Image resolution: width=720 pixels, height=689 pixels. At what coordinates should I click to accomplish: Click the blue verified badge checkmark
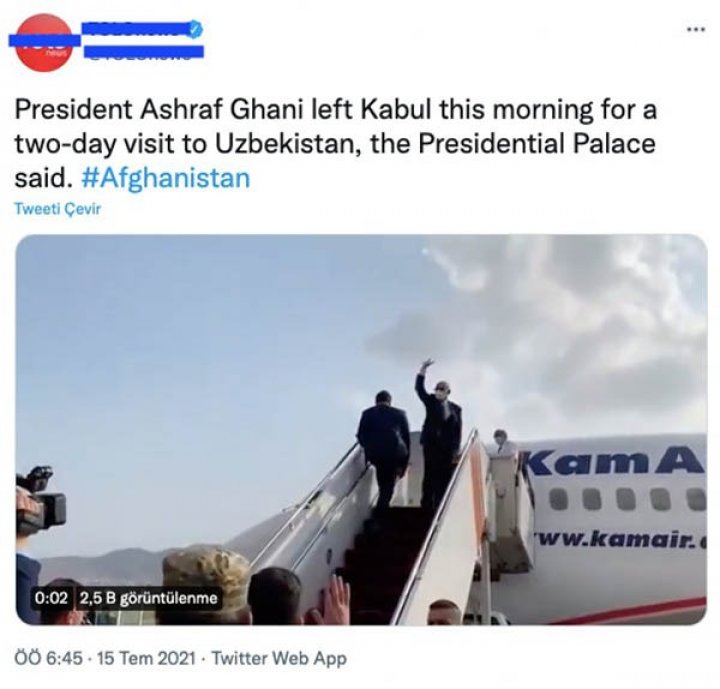197,28
